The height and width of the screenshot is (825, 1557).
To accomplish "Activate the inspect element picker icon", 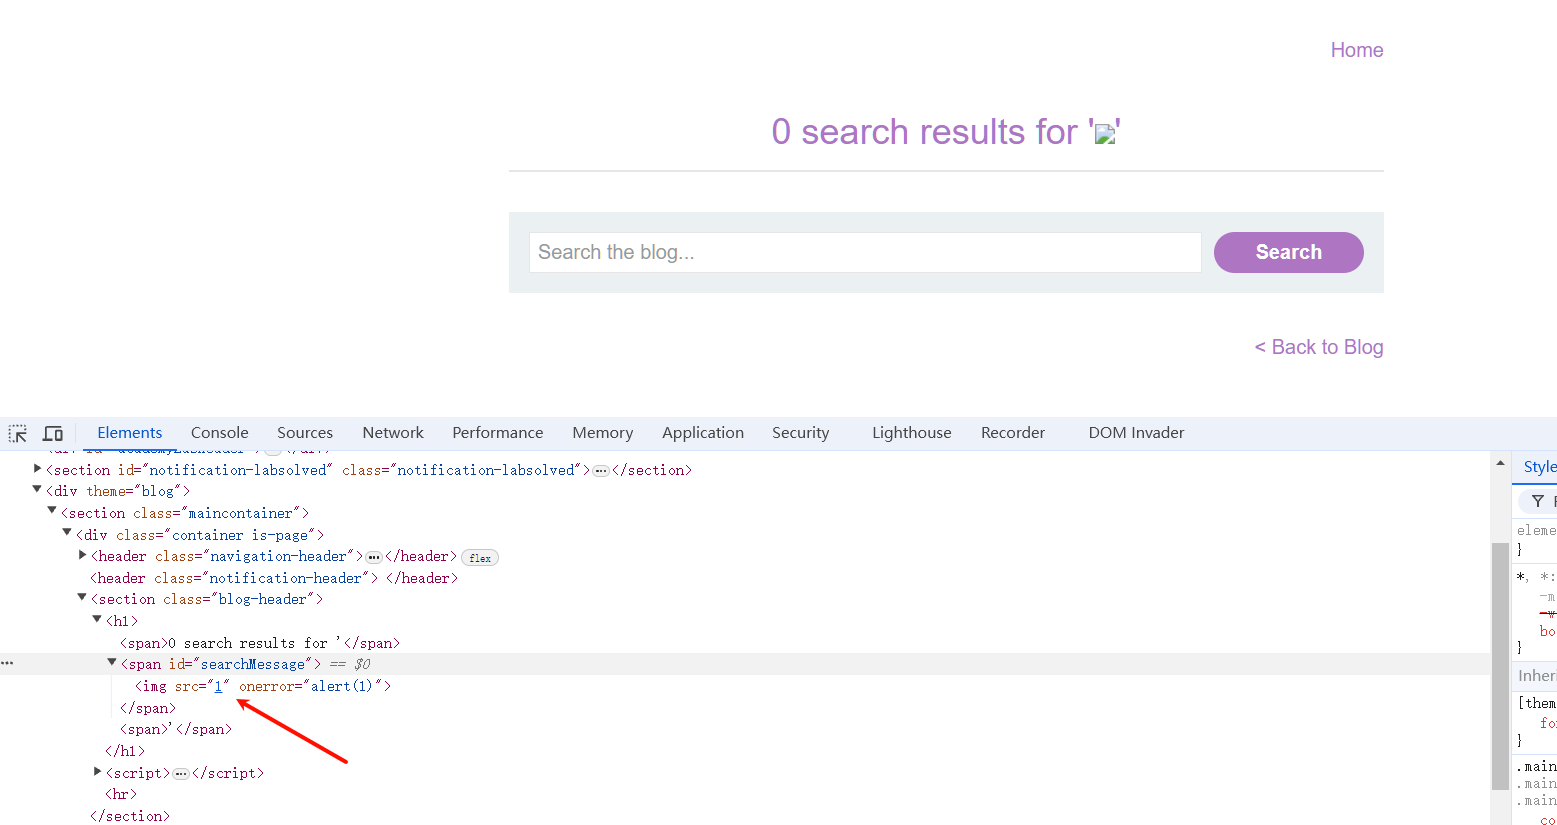I will coord(18,433).
